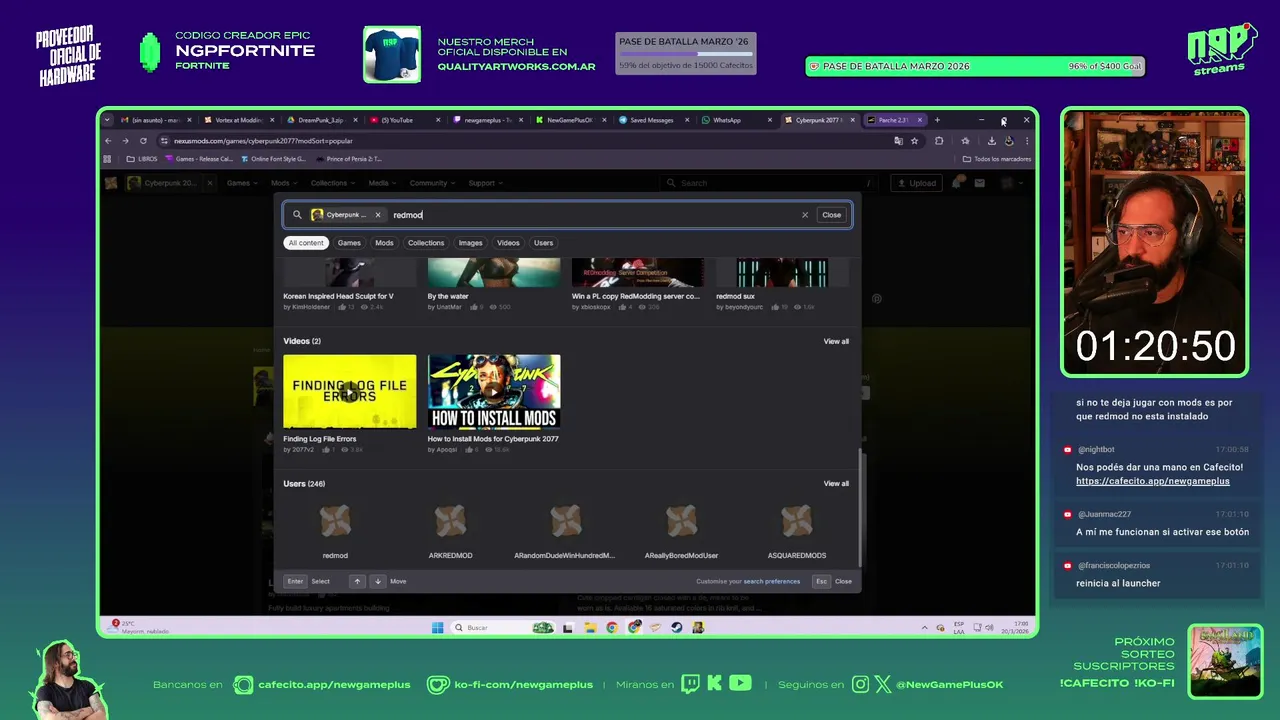Open new browser tab with plus
Image resolution: width=1280 pixels, height=720 pixels.
click(x=937, y=120)
